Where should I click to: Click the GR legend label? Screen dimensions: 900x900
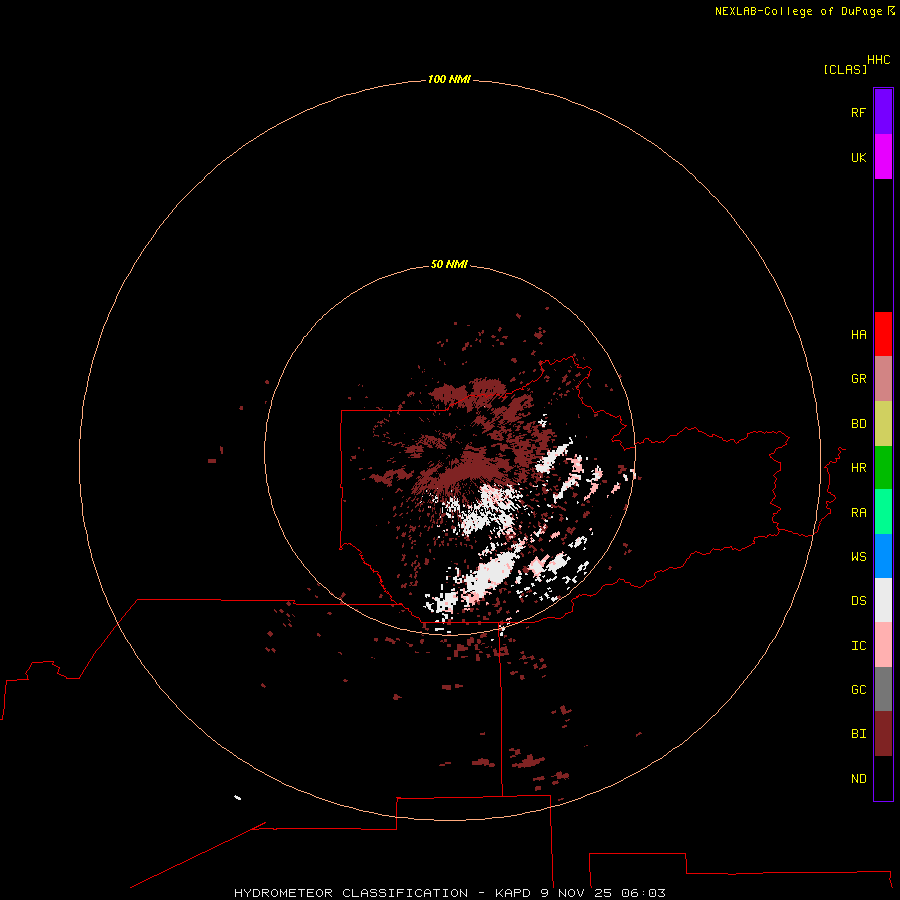pos(858,379)
